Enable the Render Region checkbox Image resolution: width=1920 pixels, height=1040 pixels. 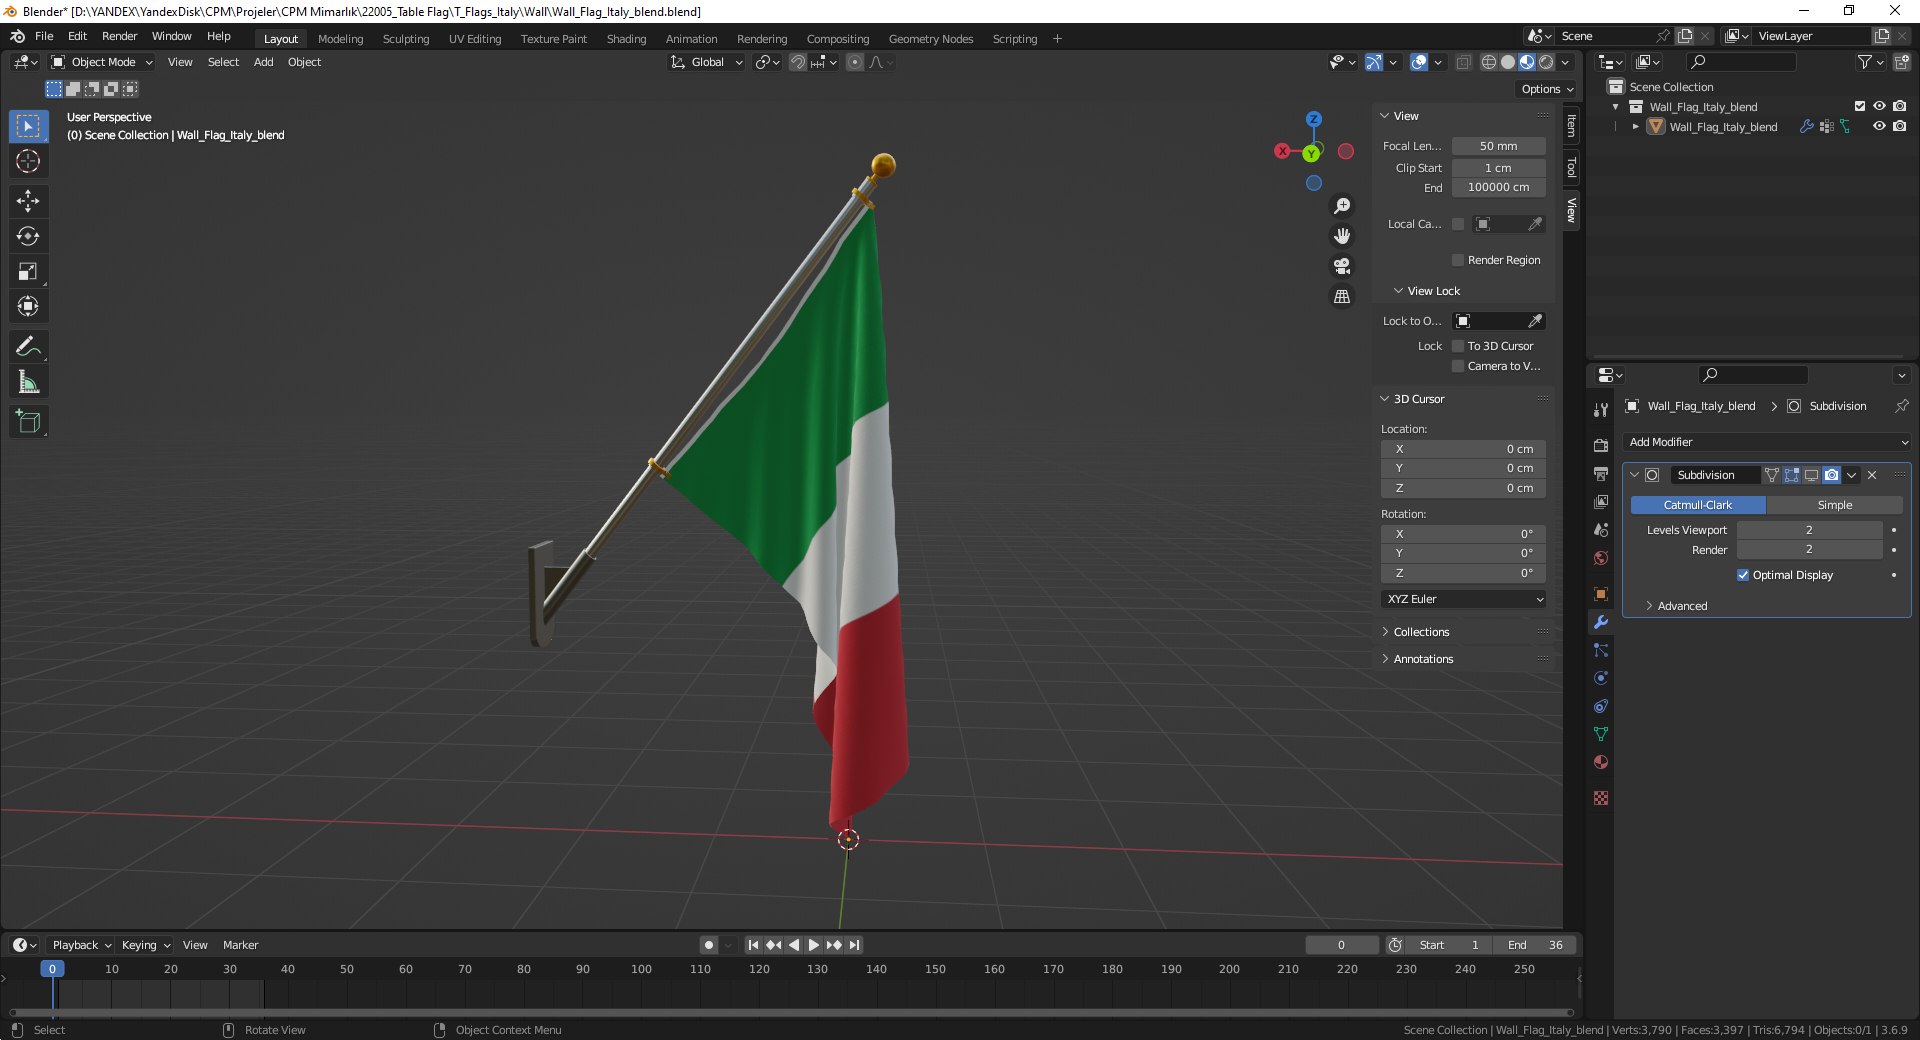point(1458,260)
